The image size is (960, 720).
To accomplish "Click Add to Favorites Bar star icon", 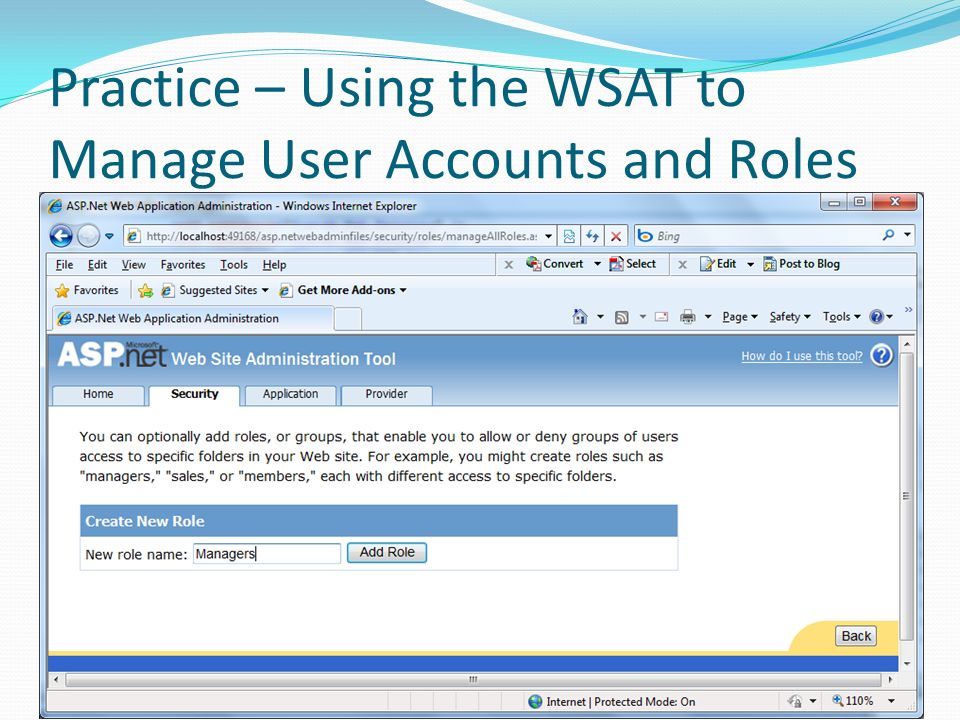I will point(145,290).
